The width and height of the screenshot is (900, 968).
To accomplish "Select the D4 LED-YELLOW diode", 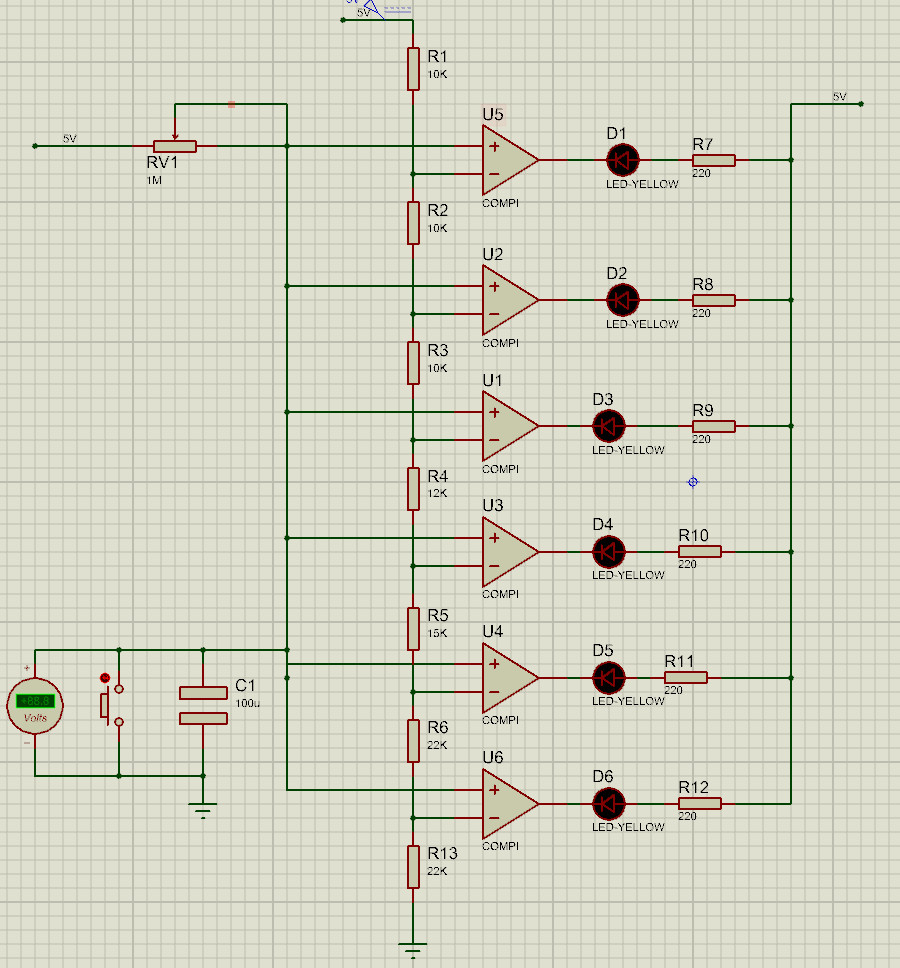I will [x=609, y=552].
